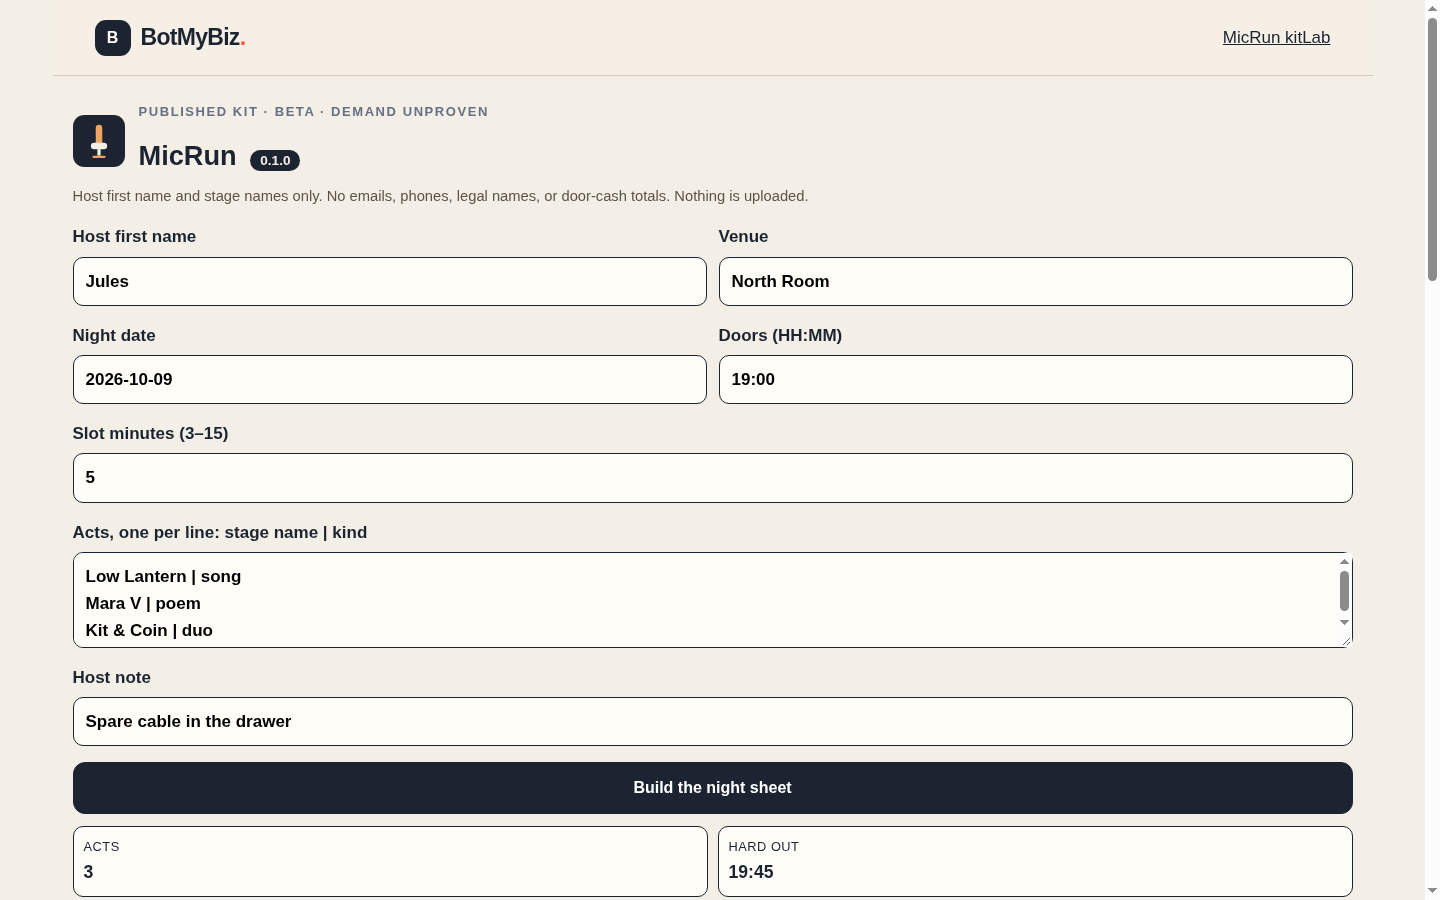The image size is (1440, 900).
Task: Click the HARD OUT time 19:45
Action: (751, 872)
